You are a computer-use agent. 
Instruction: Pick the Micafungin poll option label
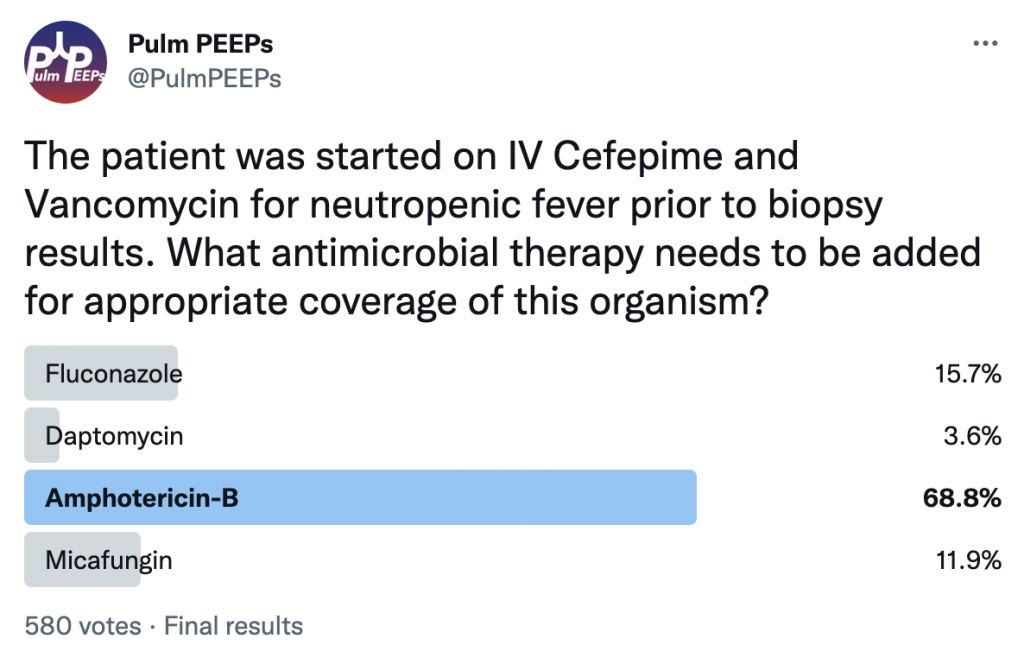click(108, 560)
